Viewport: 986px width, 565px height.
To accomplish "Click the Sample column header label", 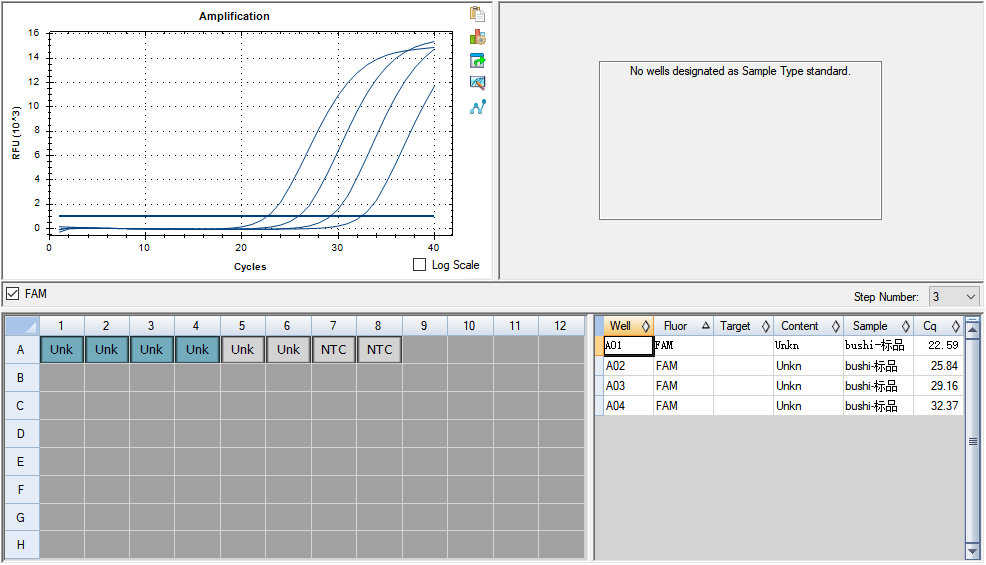I will pos(870,326).
